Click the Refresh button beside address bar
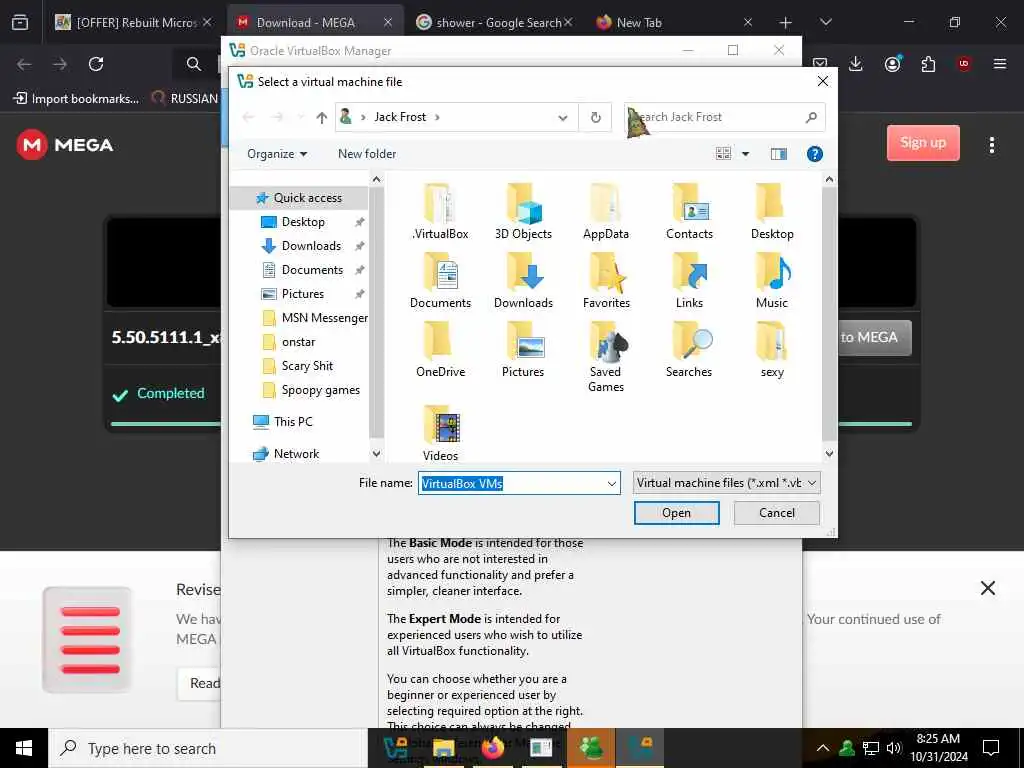This screenshot has height=768, width=1024. click(x=596, y=118)
